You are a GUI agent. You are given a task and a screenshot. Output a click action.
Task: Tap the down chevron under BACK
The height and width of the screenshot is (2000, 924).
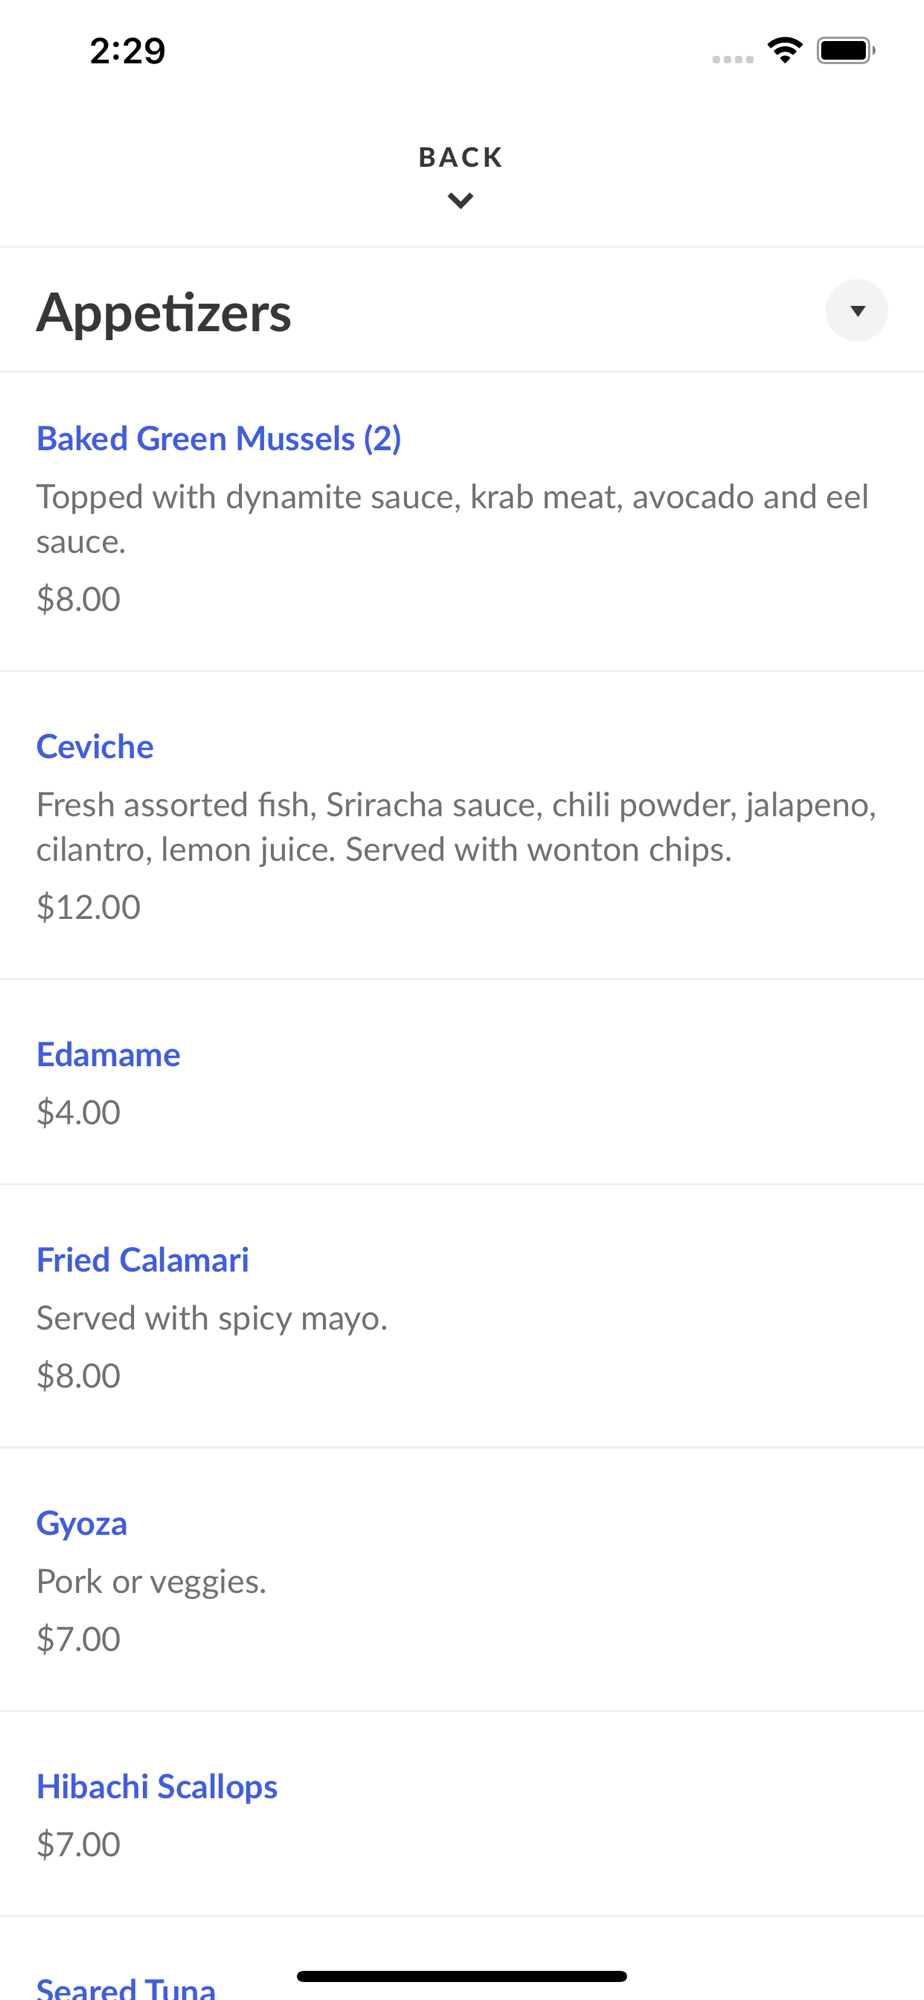pyautogui.click(x=461, y=201)
